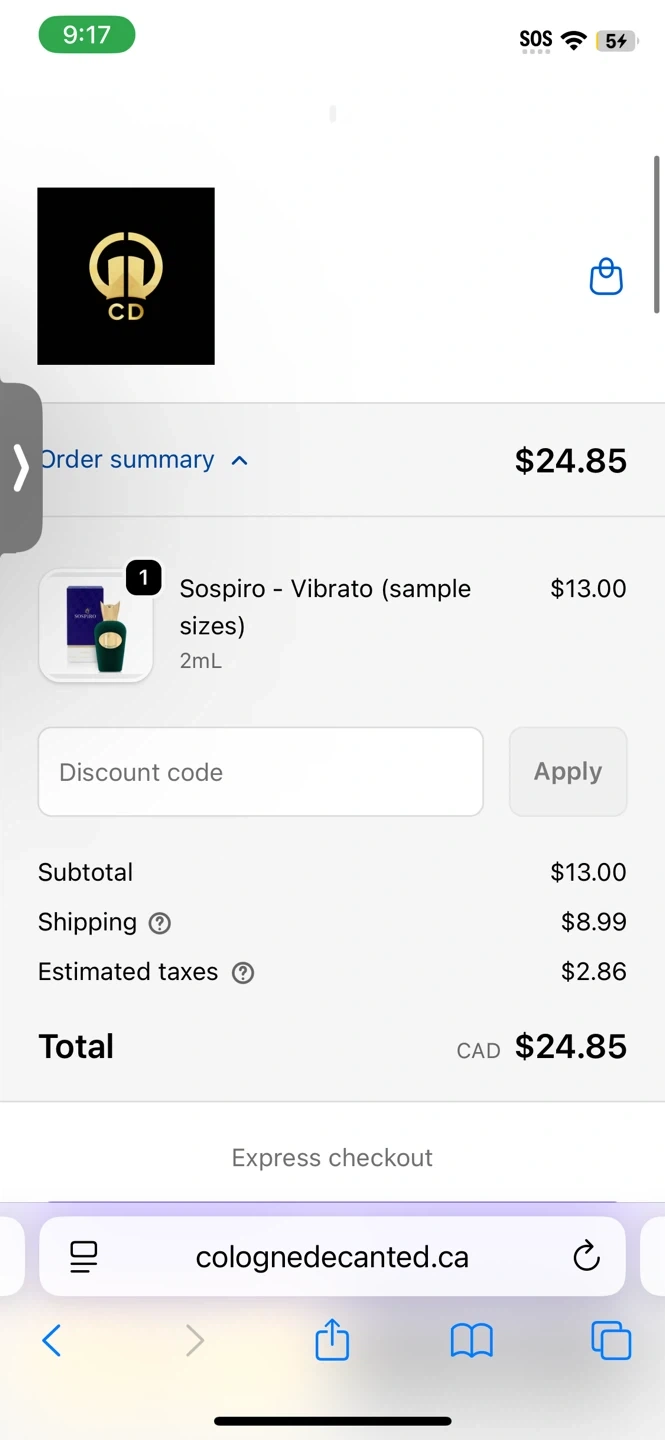Tap the green 9:17 time indicator
This screenshot has width=665, height=1440.
tap(87, 35)
